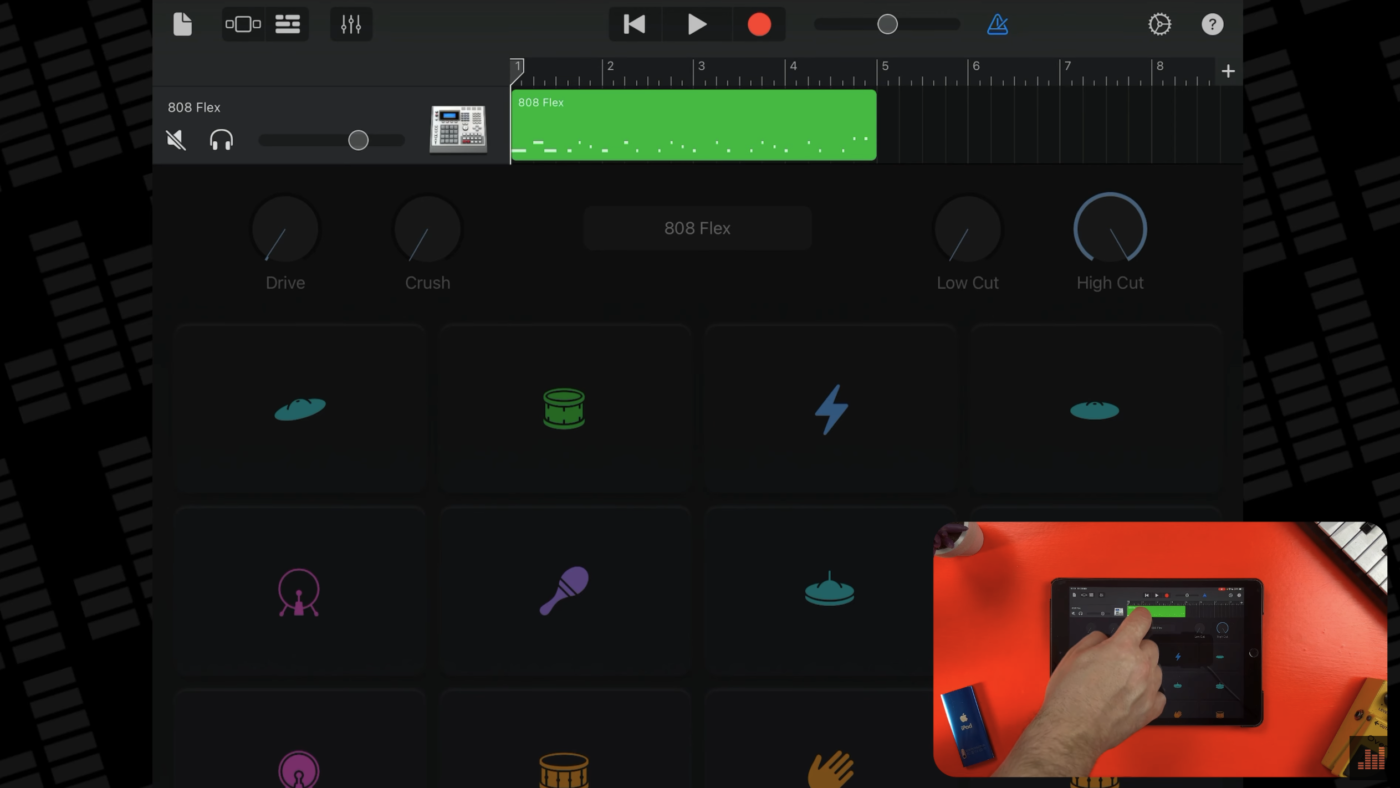Solo the 808 Flex track with headphones
The height and width of the screenshot is (788, 1400).
(x=221, y=140)
